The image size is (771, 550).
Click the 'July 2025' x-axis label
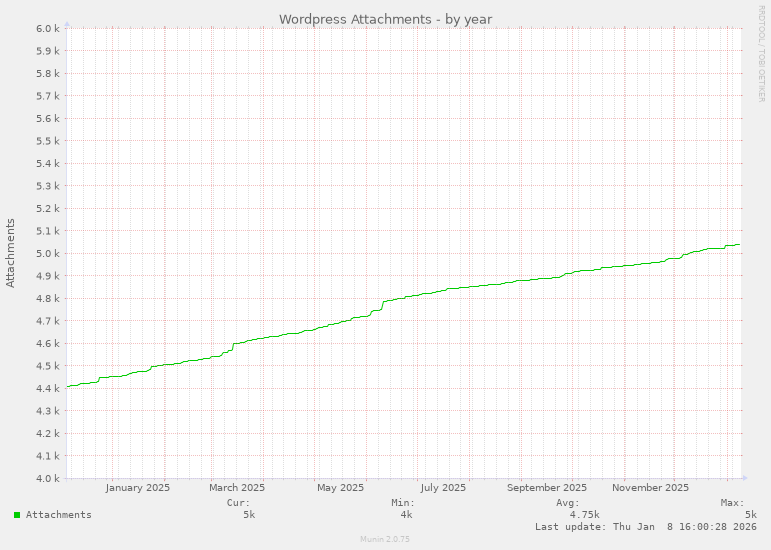pos(443,488)
